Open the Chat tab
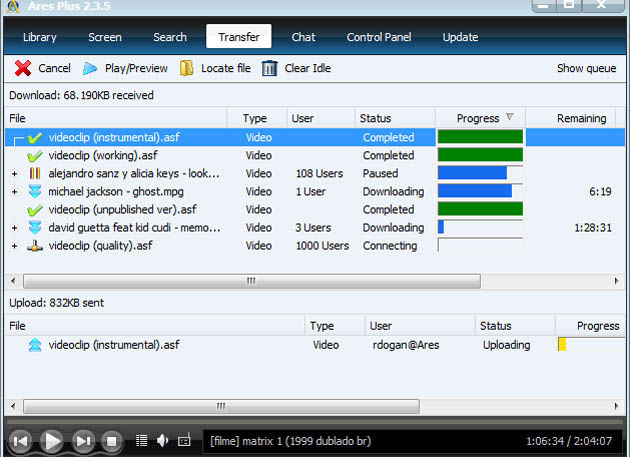 pyautogui.click(x=303, y=37)
